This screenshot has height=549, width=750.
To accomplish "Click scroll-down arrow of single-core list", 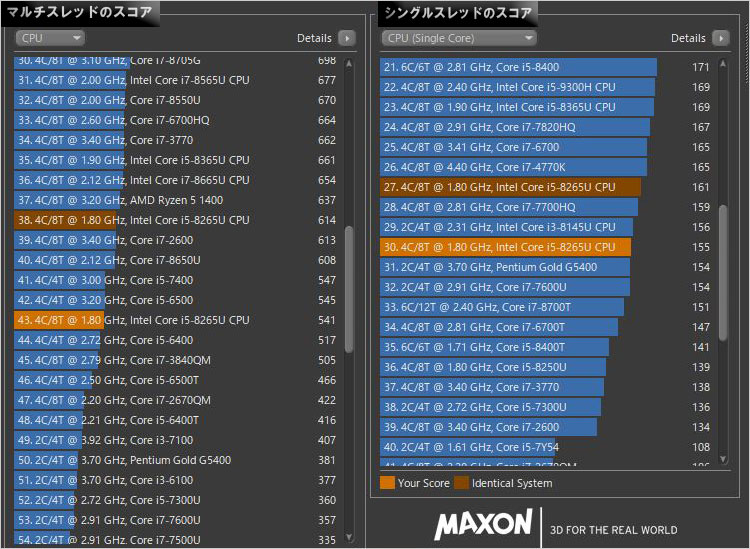I will (x=723, y=459).
